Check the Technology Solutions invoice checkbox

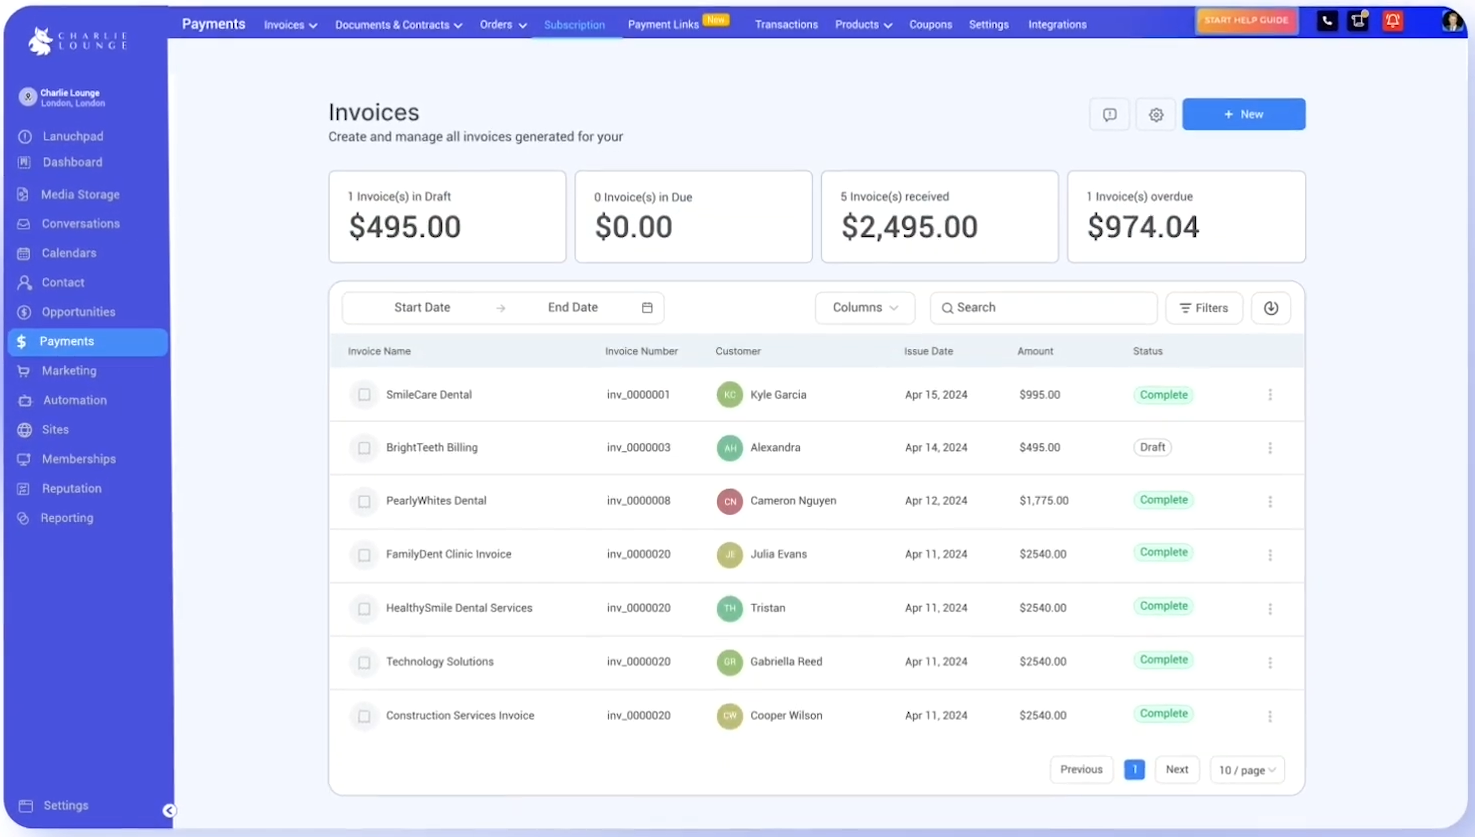point(364,662)
